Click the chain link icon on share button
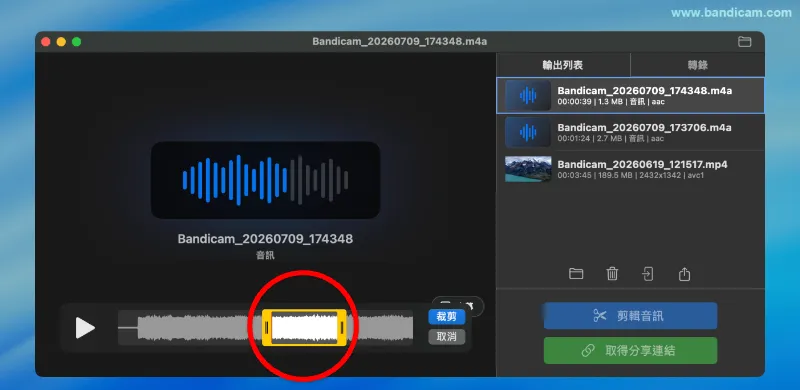 point(588,351)
